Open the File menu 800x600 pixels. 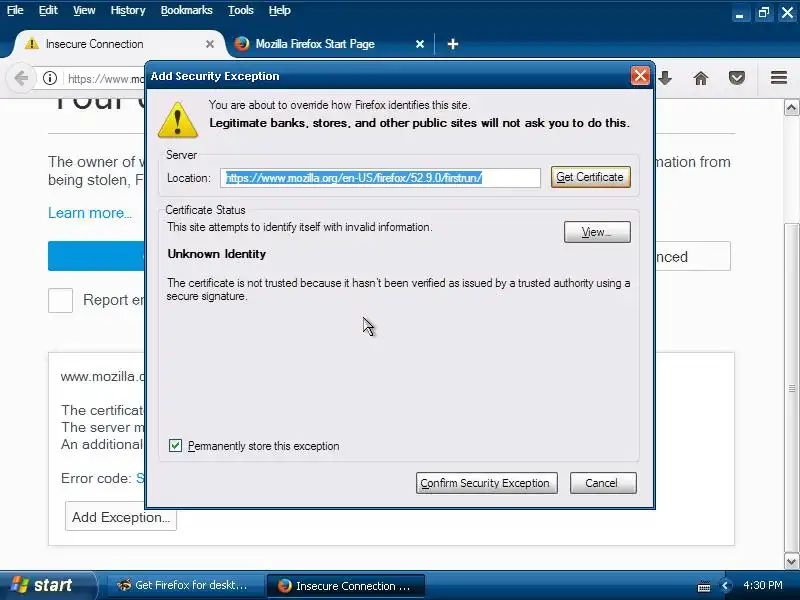click(15, 10)
